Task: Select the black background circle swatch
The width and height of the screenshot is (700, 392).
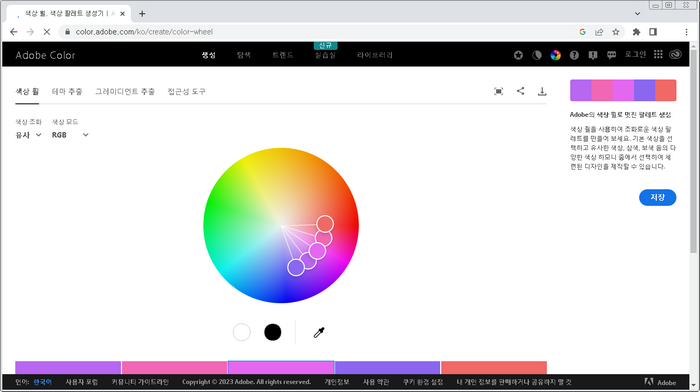Action: tap(272, 332)
